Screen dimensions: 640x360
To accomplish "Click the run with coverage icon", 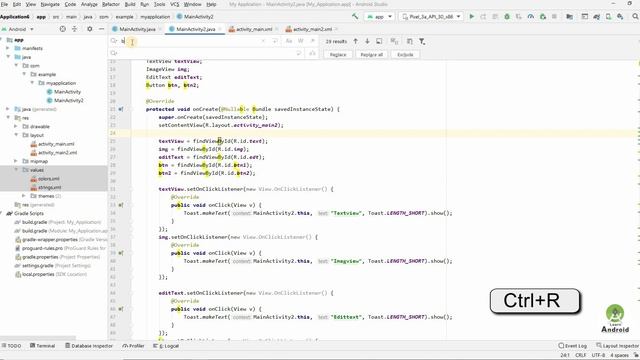I will coord(519,16).
